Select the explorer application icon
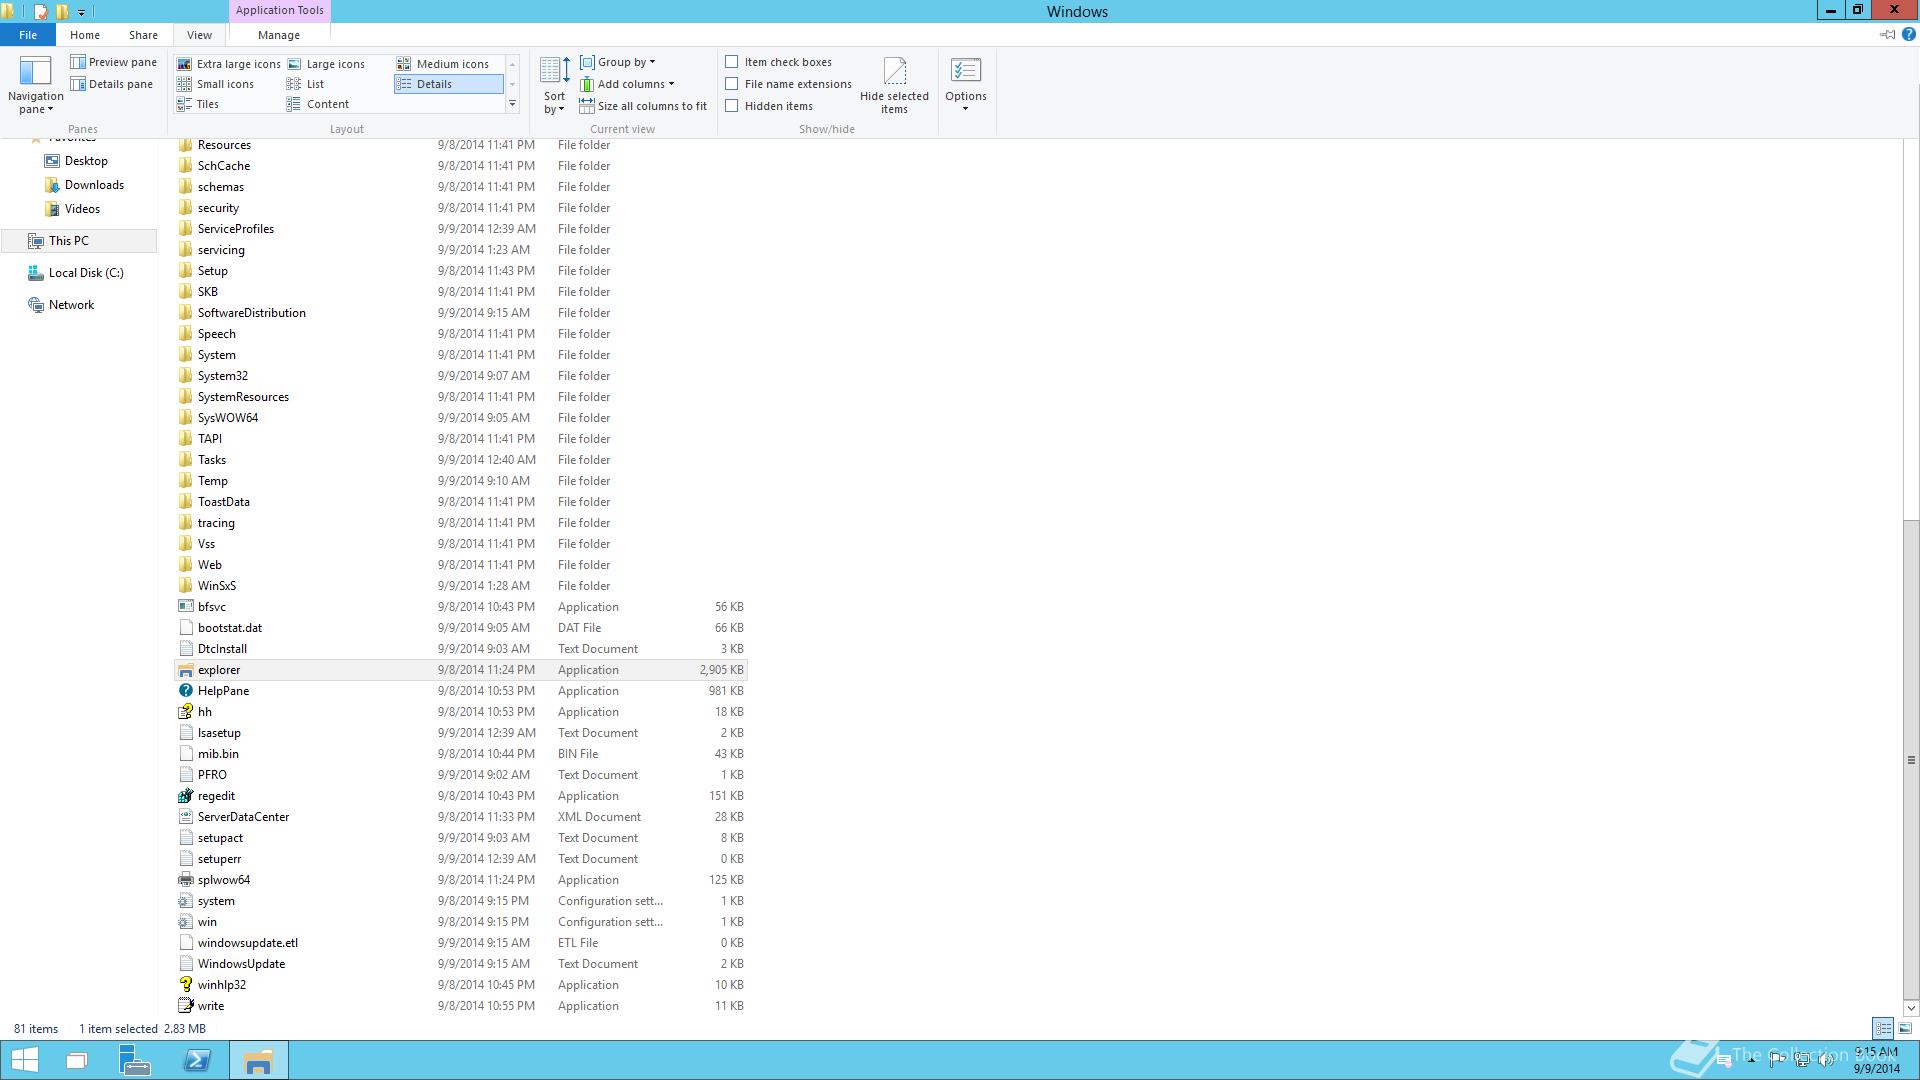Screen dimensions: 1920x1080 [185, 670]
